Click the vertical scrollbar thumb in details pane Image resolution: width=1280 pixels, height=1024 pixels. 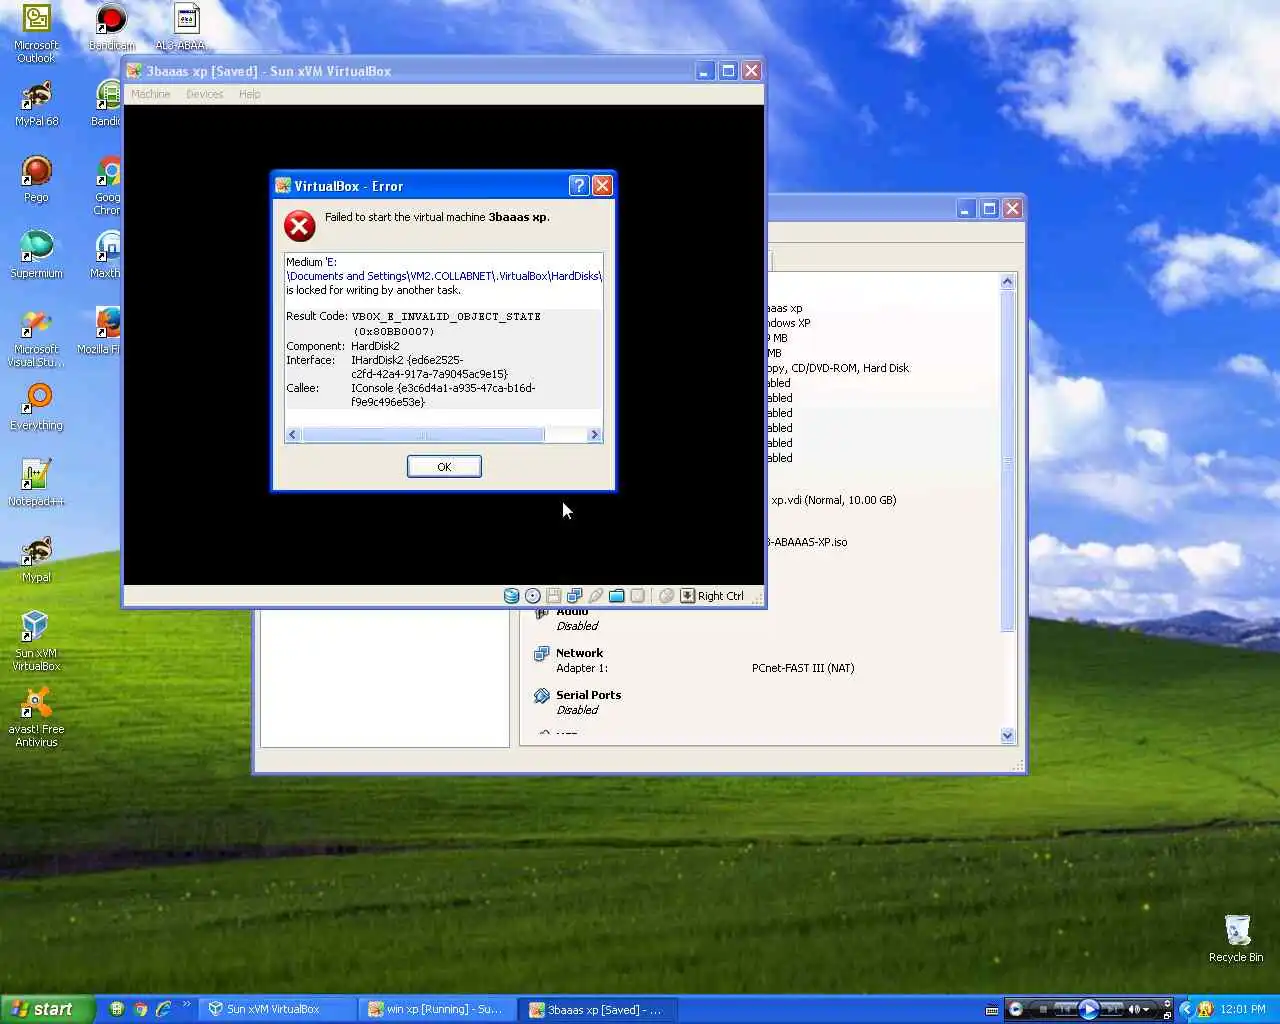click(1007, 461)
